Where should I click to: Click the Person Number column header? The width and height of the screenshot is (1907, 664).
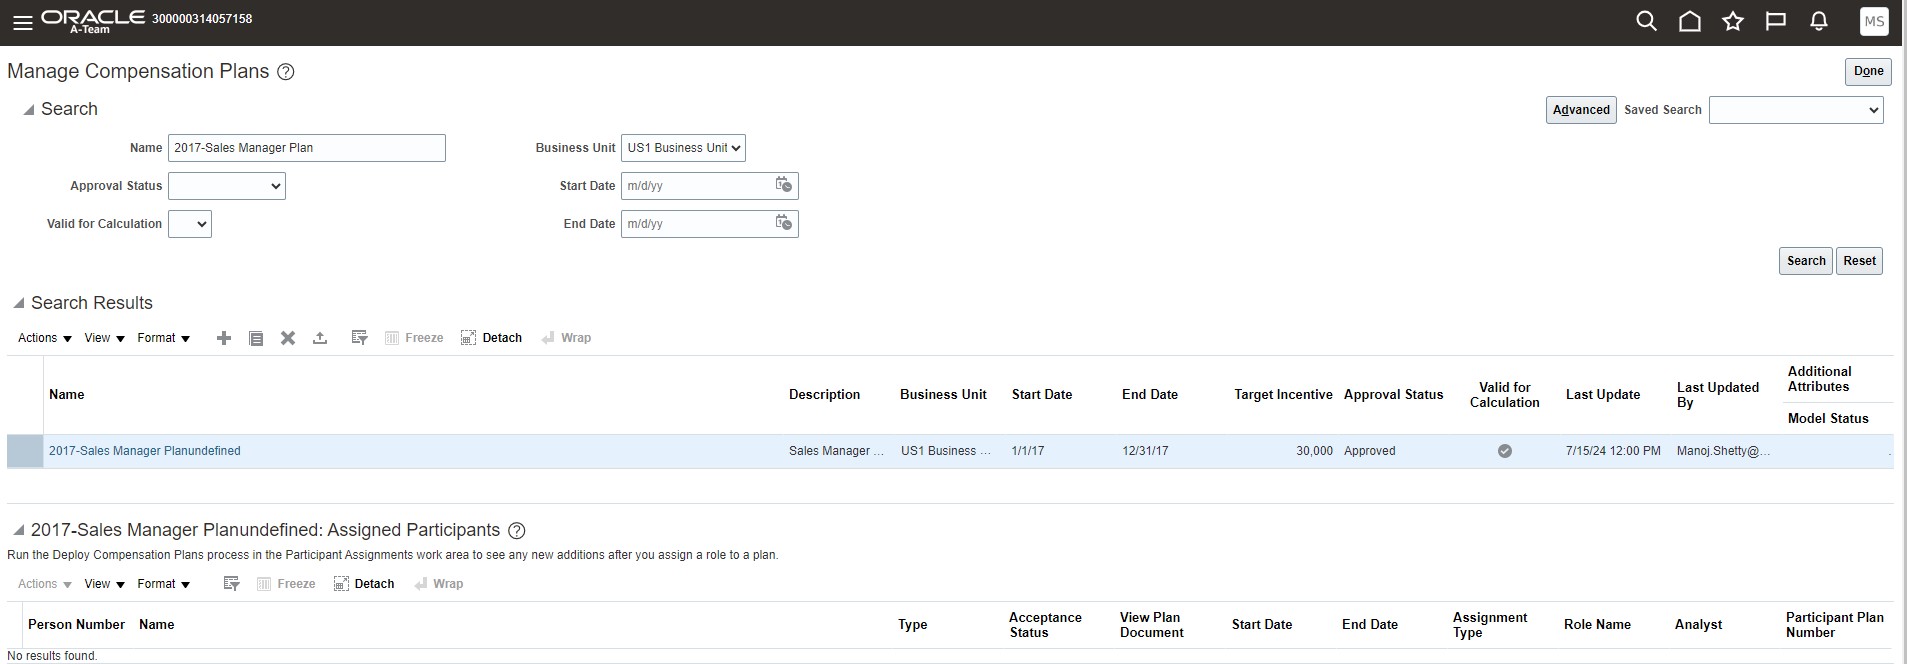click(76, 625)
